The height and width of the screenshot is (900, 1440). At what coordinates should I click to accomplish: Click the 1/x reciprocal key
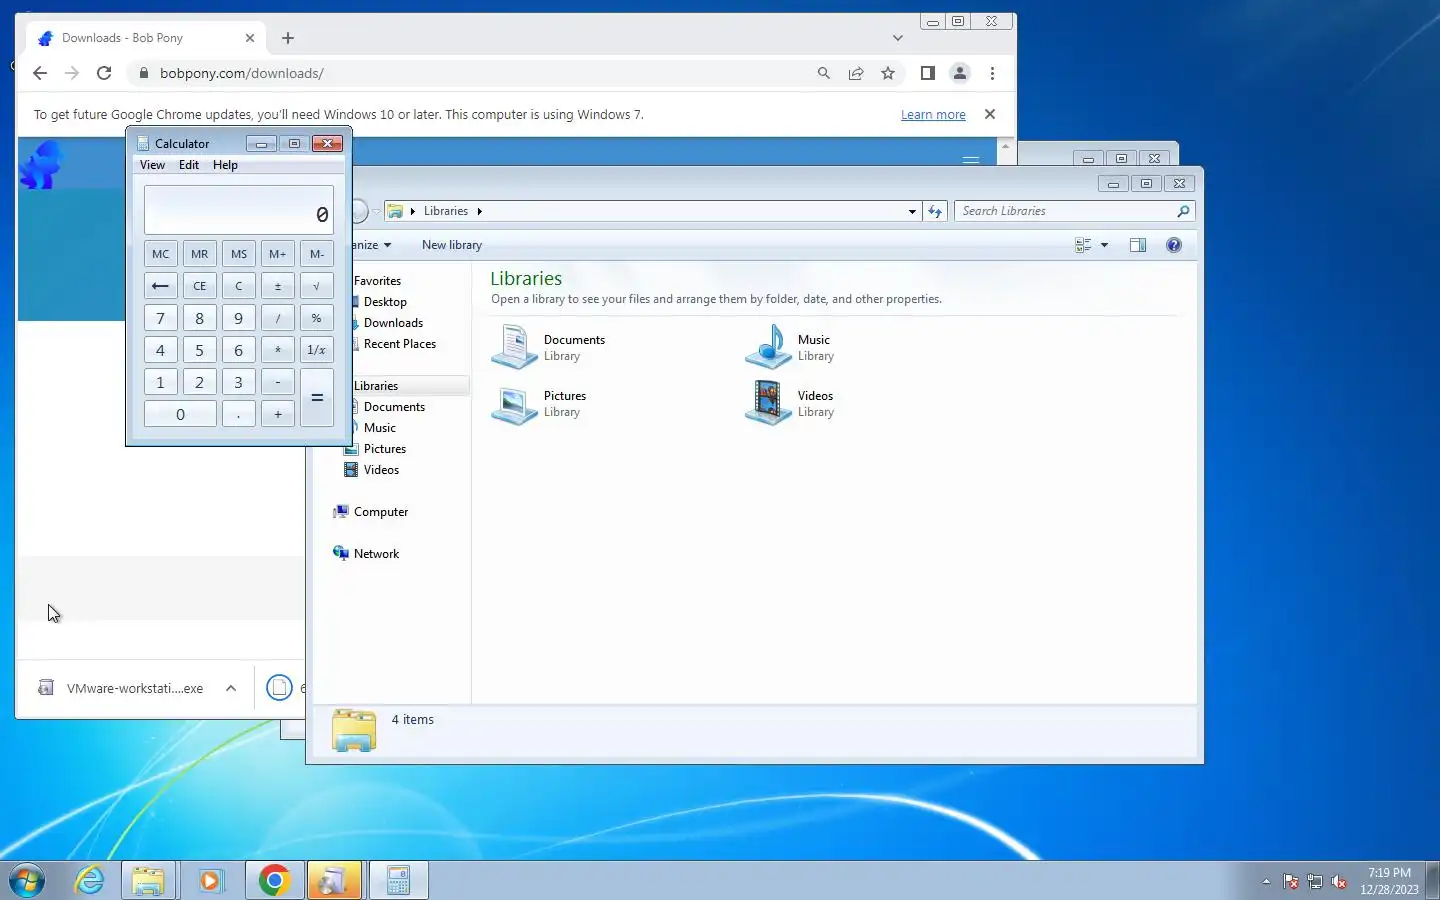316,350
